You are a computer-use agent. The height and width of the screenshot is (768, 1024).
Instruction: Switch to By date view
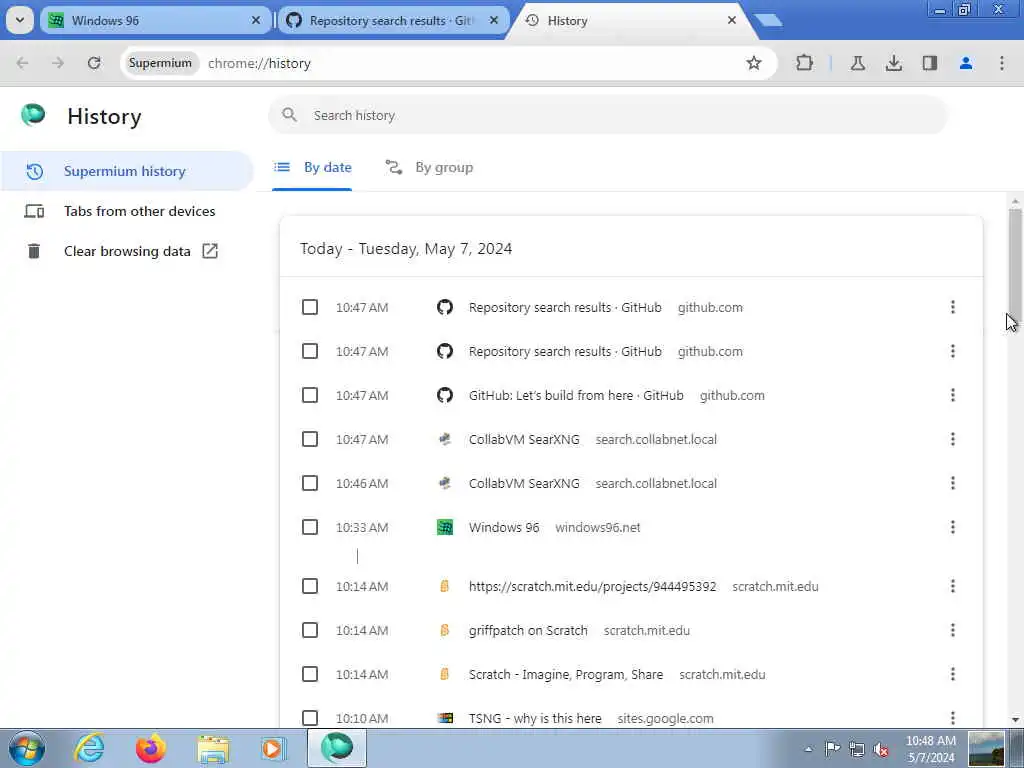(x=312, y=168)
